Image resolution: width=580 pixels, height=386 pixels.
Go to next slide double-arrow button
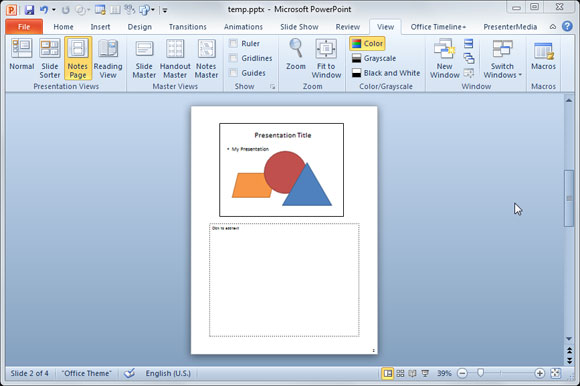569,360
